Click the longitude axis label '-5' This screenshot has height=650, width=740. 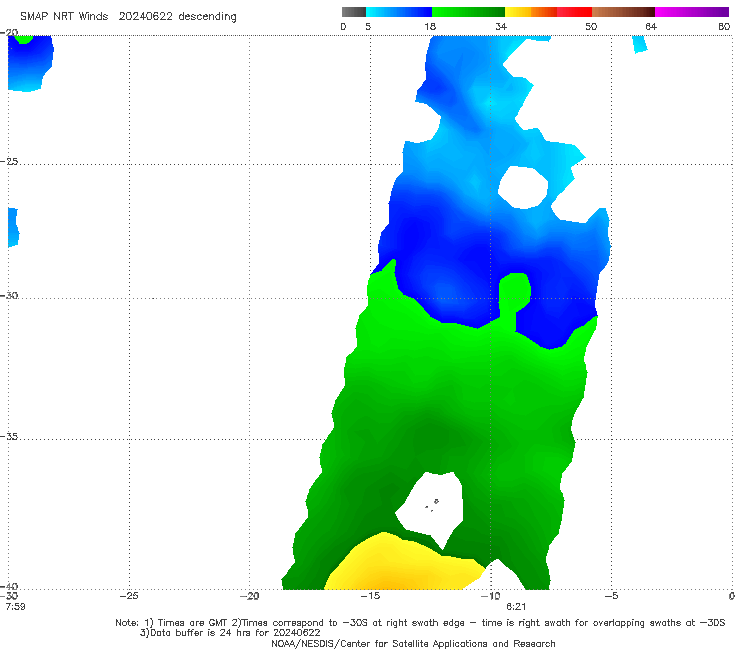point(611,596)
